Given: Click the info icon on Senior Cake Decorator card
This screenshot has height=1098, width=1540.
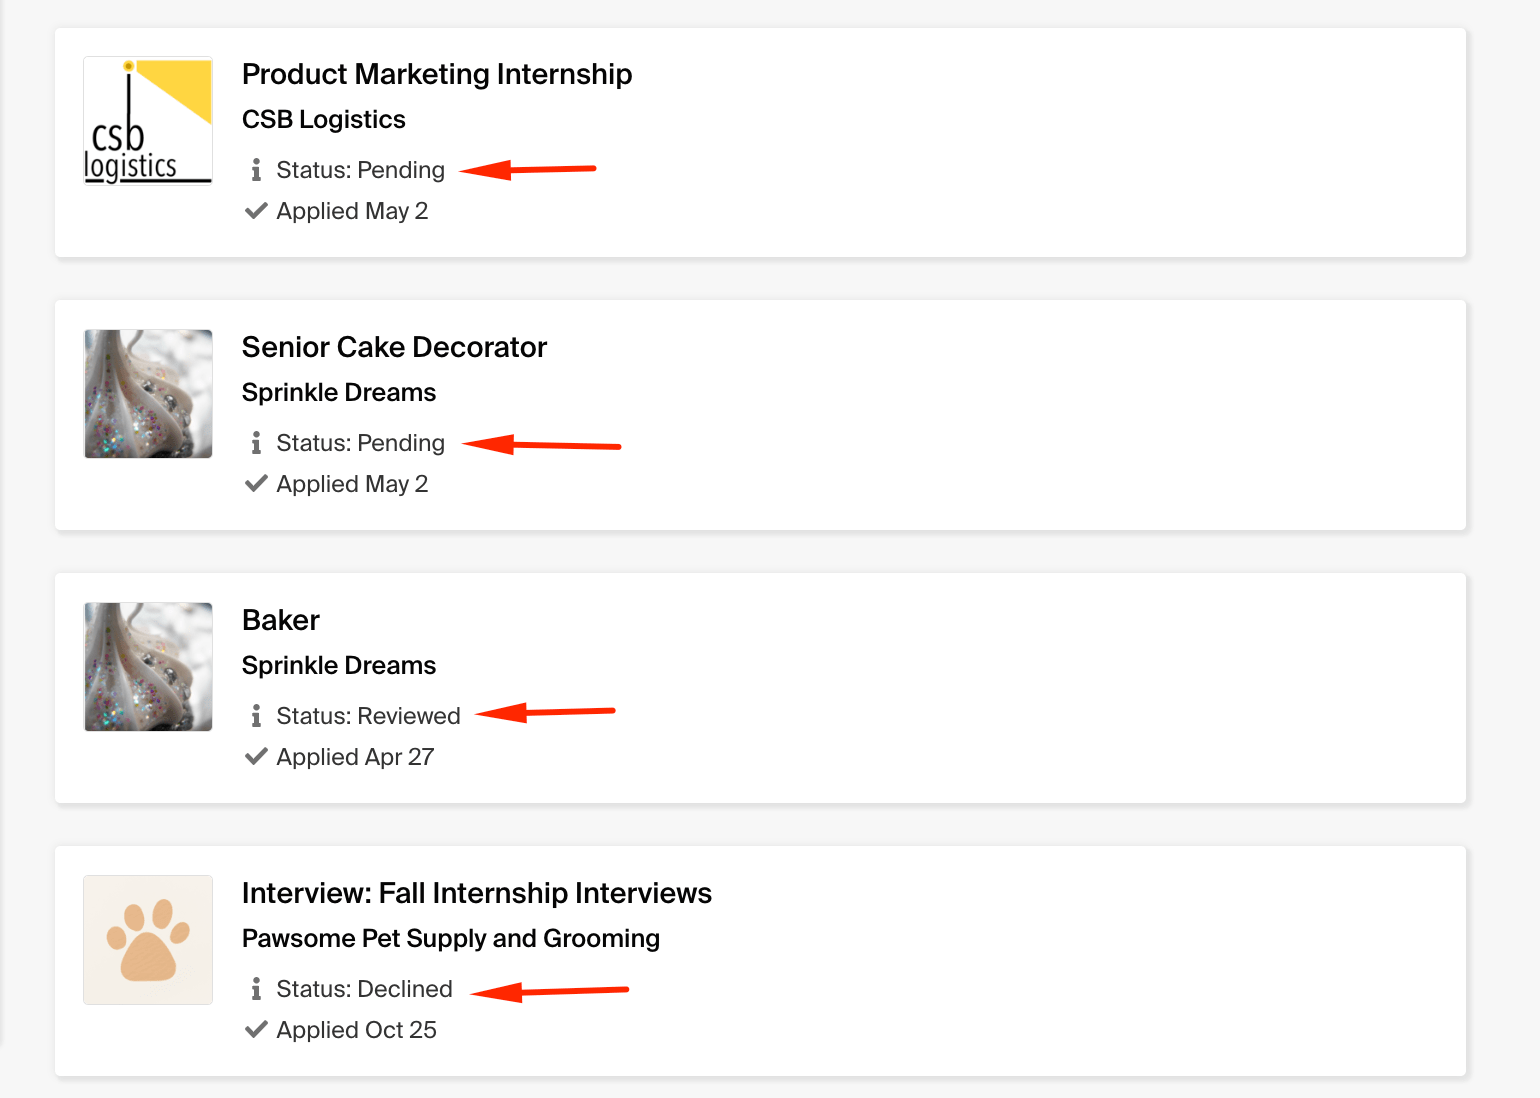Looking at the screenshot, I should (258, 442).
